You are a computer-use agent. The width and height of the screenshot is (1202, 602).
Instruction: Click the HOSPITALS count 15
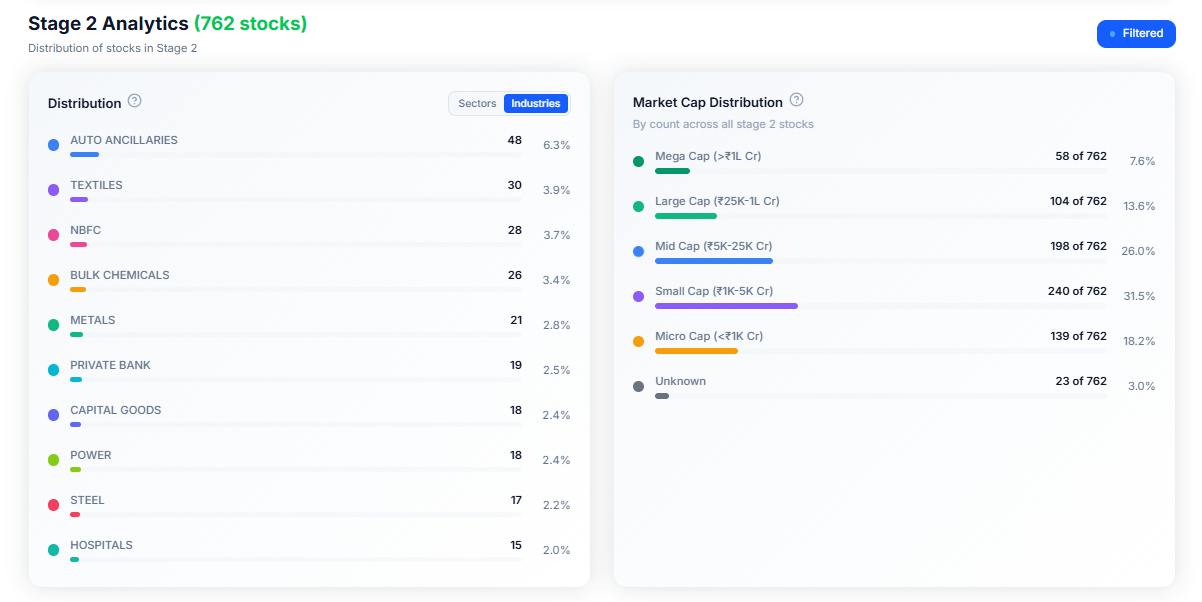tap(516, 545)
